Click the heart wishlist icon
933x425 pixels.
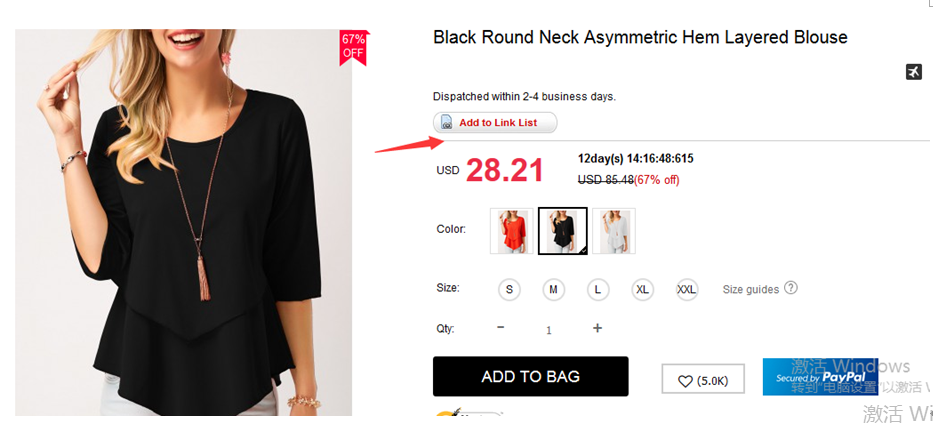[x=685, y=381]
